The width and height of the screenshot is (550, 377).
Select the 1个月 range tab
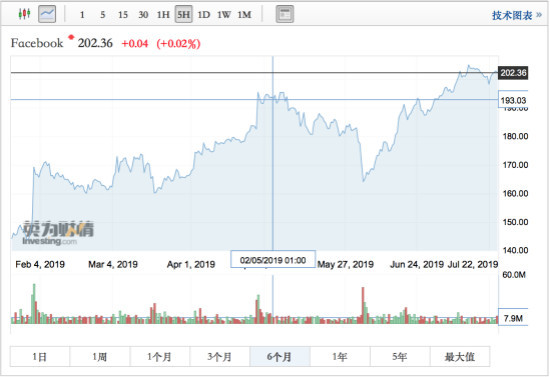[160, 357]
